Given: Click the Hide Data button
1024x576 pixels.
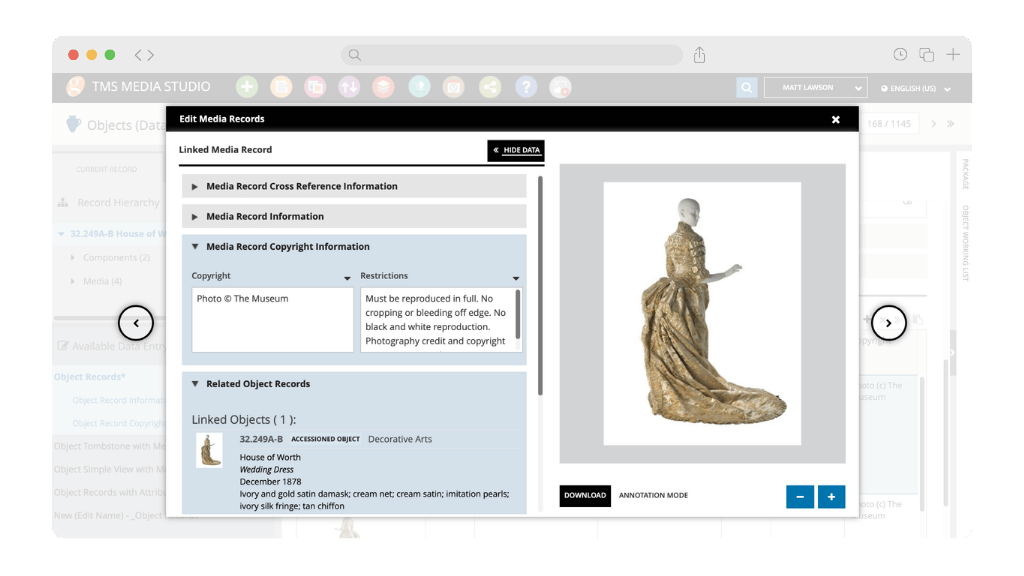Looking at the screenshot, I should click(516, 150).
